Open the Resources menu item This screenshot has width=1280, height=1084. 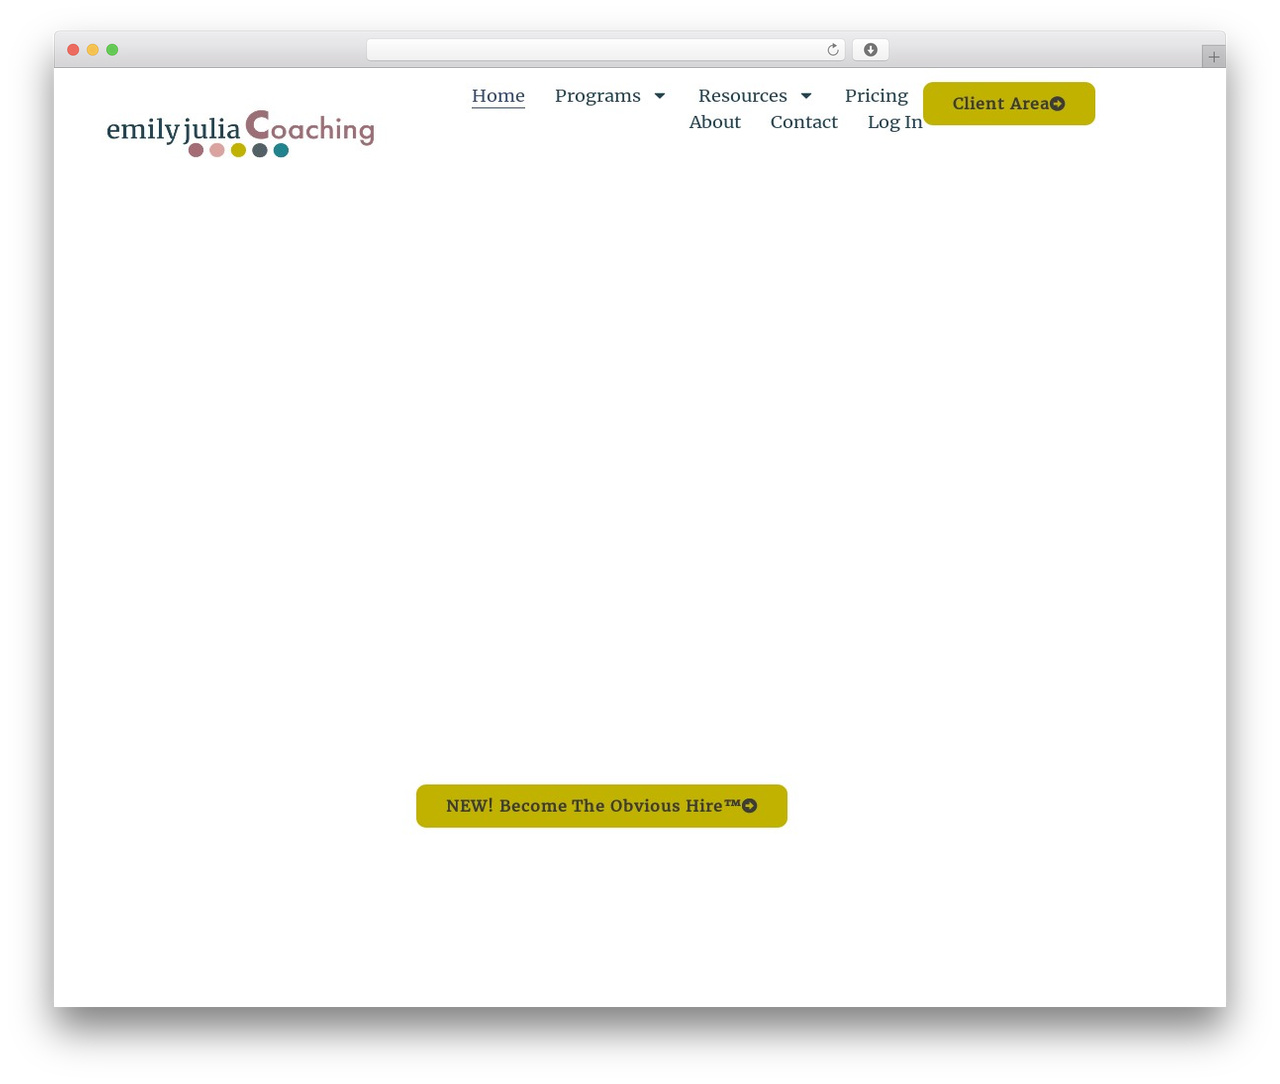pos(742,96)
